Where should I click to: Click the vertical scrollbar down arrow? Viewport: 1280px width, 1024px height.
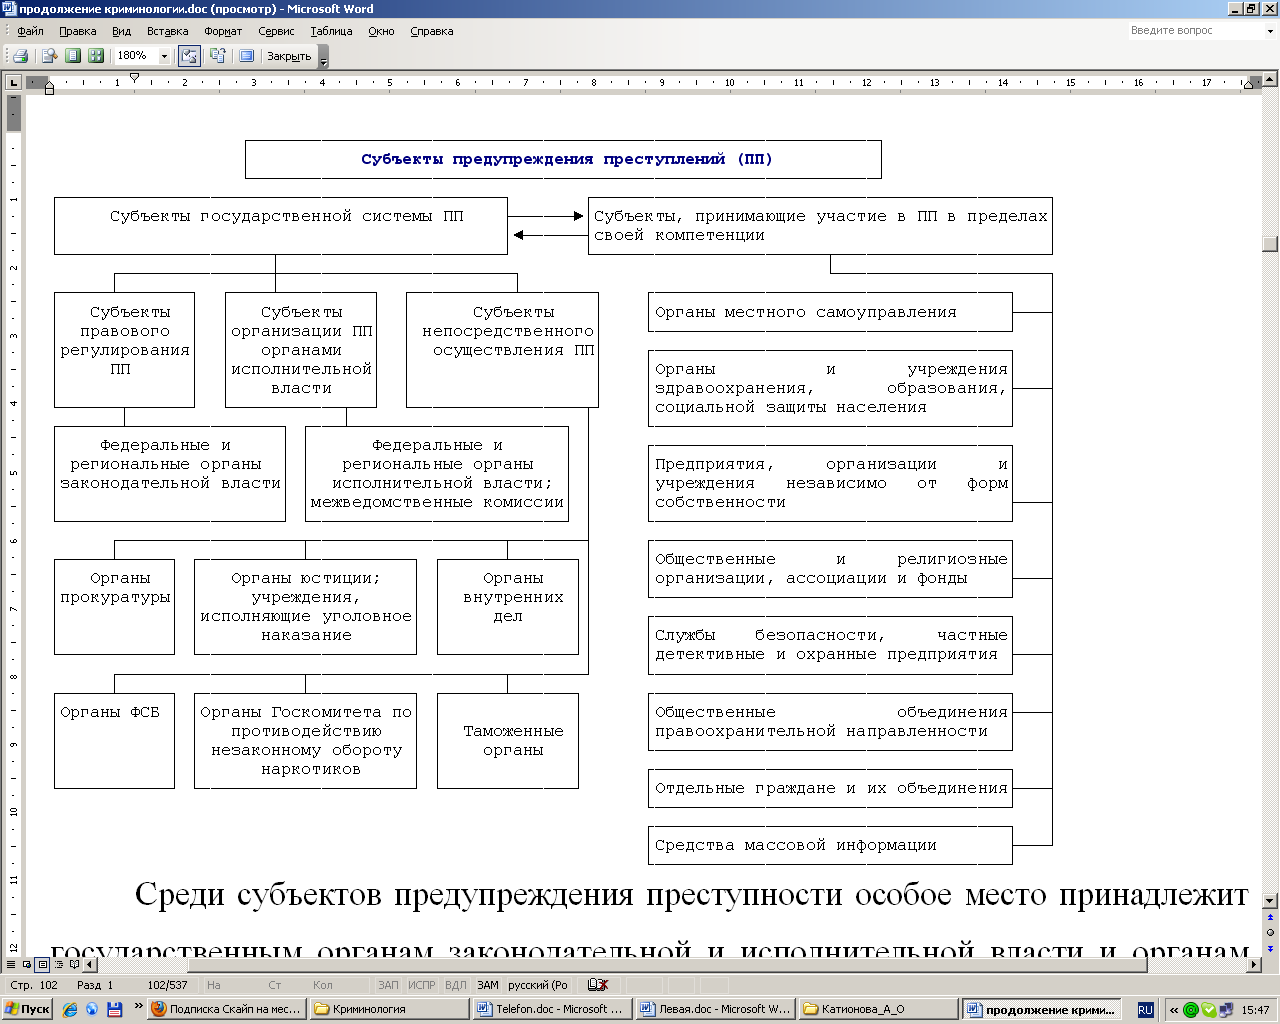point(1270,901)
